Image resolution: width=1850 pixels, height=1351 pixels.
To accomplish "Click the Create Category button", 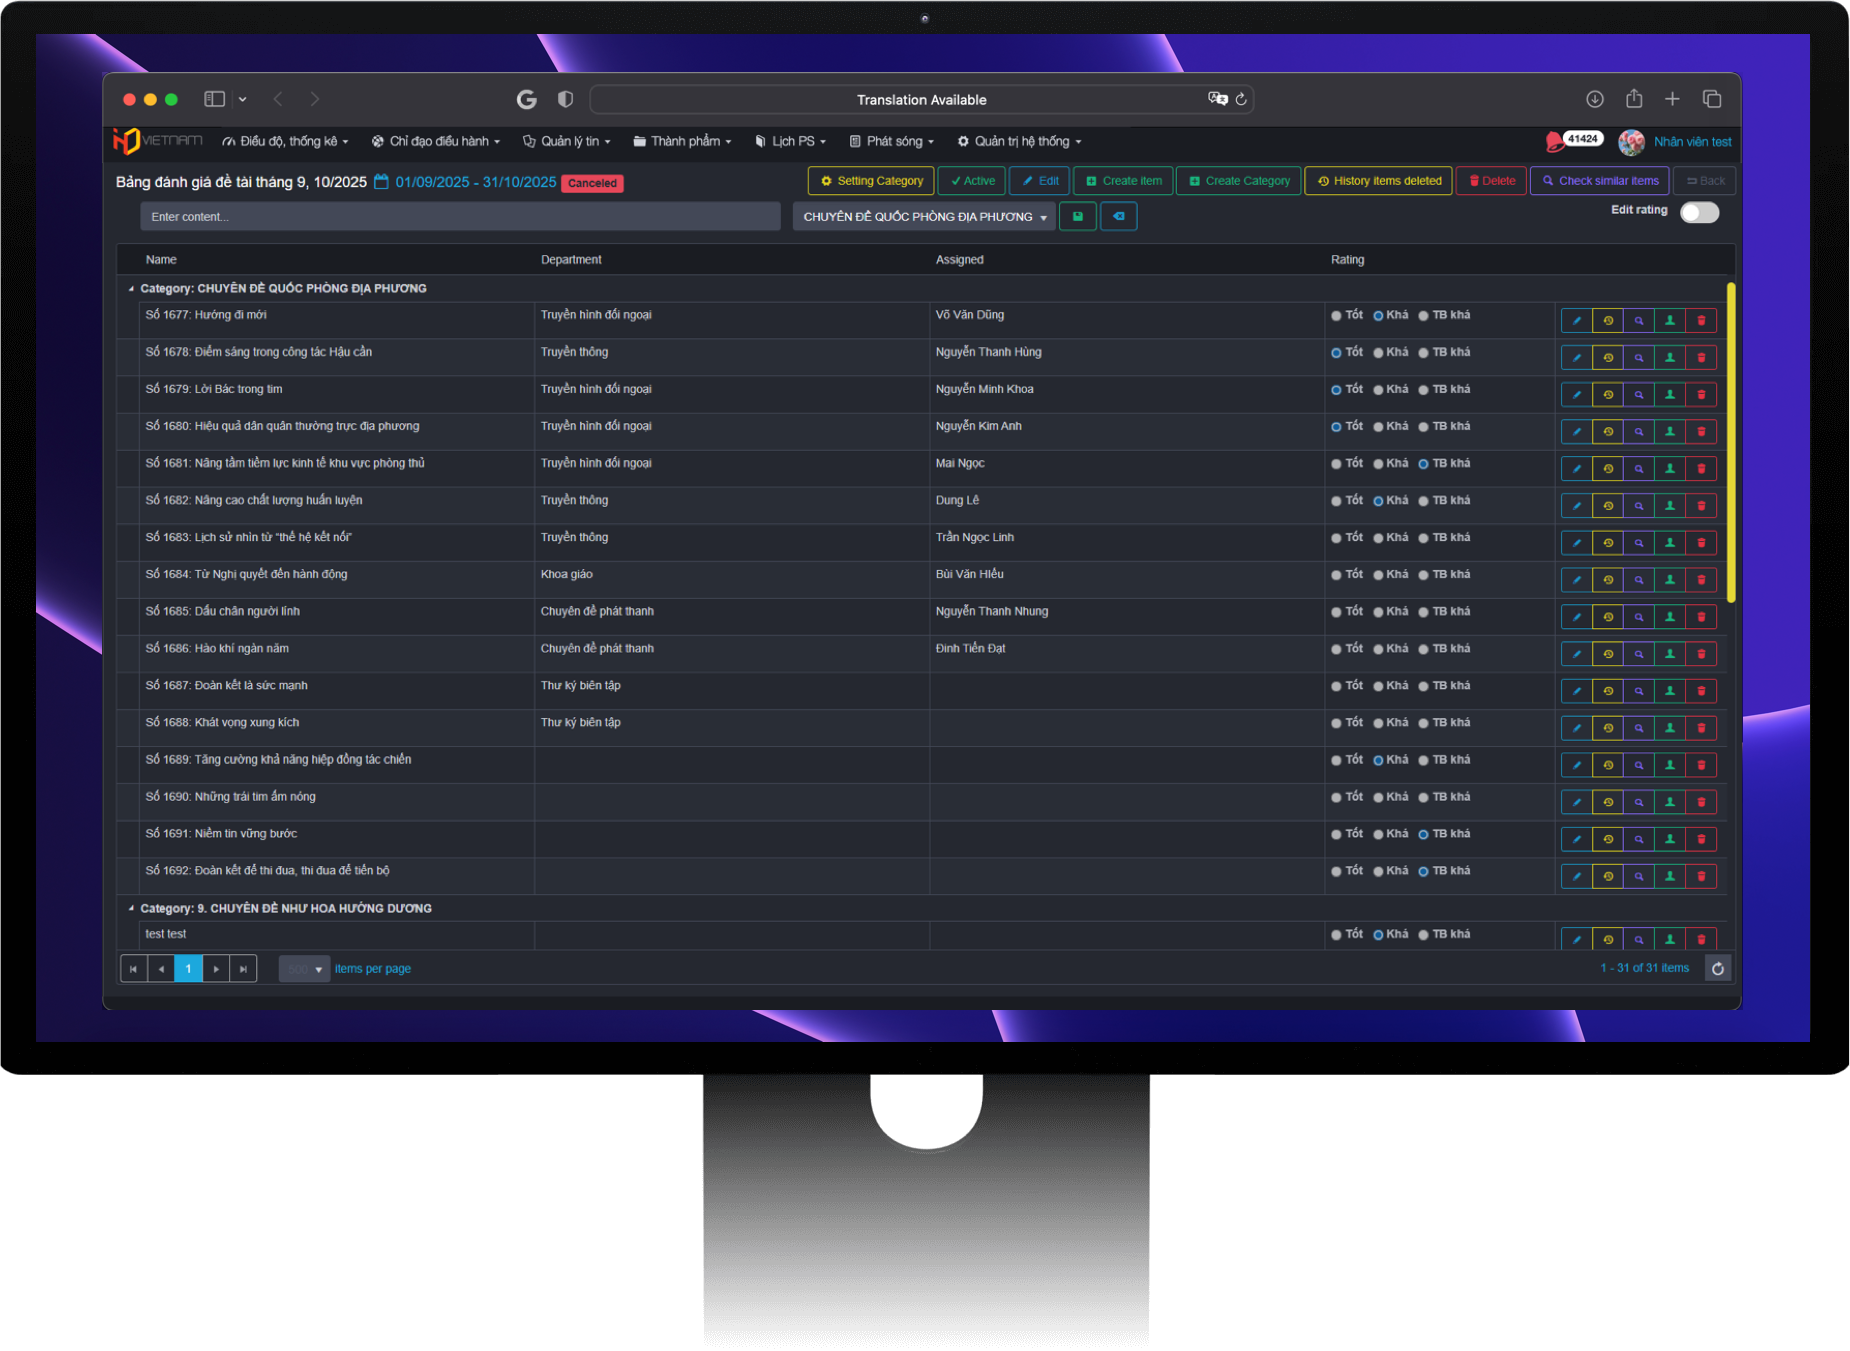I will click(x=1238, y=181).
